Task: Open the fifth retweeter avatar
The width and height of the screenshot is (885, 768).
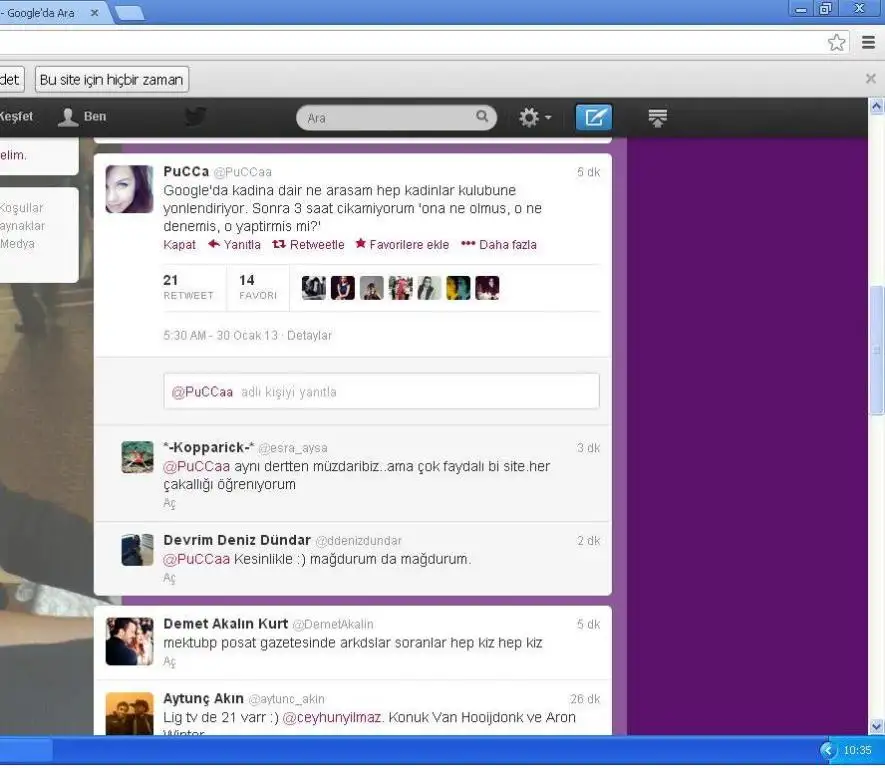Action: tap(429, 288)
